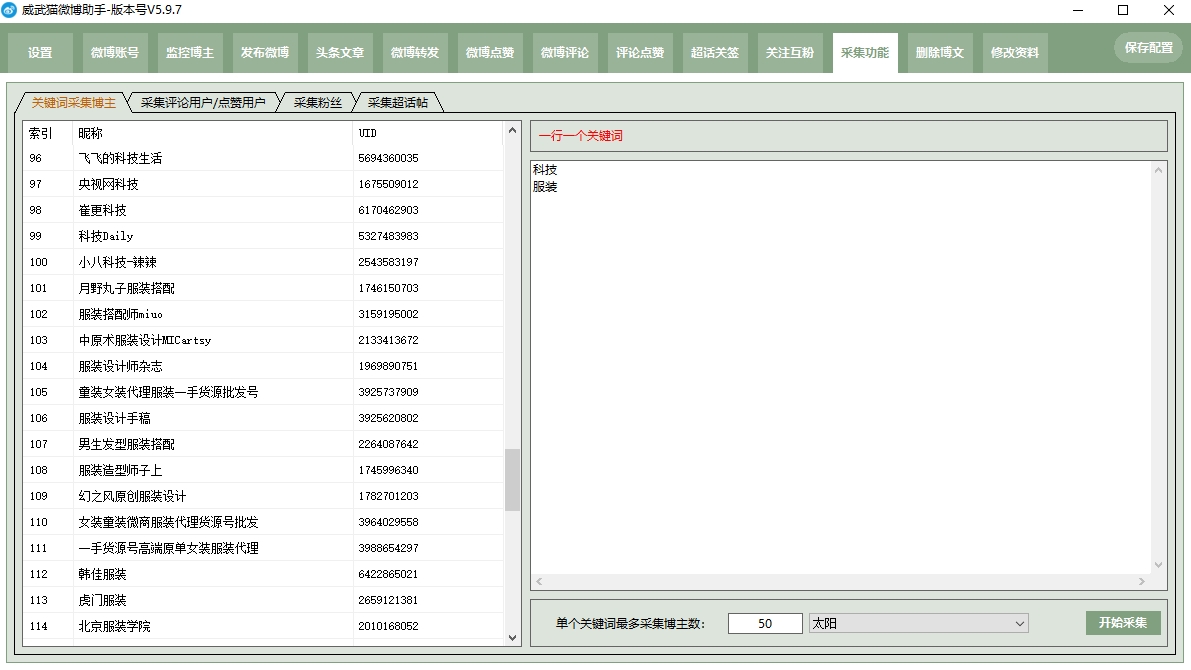1191x670 pixels.
Task: Select the 微博转发 tab
Action: pyautogui.click(x=415, y=53)
